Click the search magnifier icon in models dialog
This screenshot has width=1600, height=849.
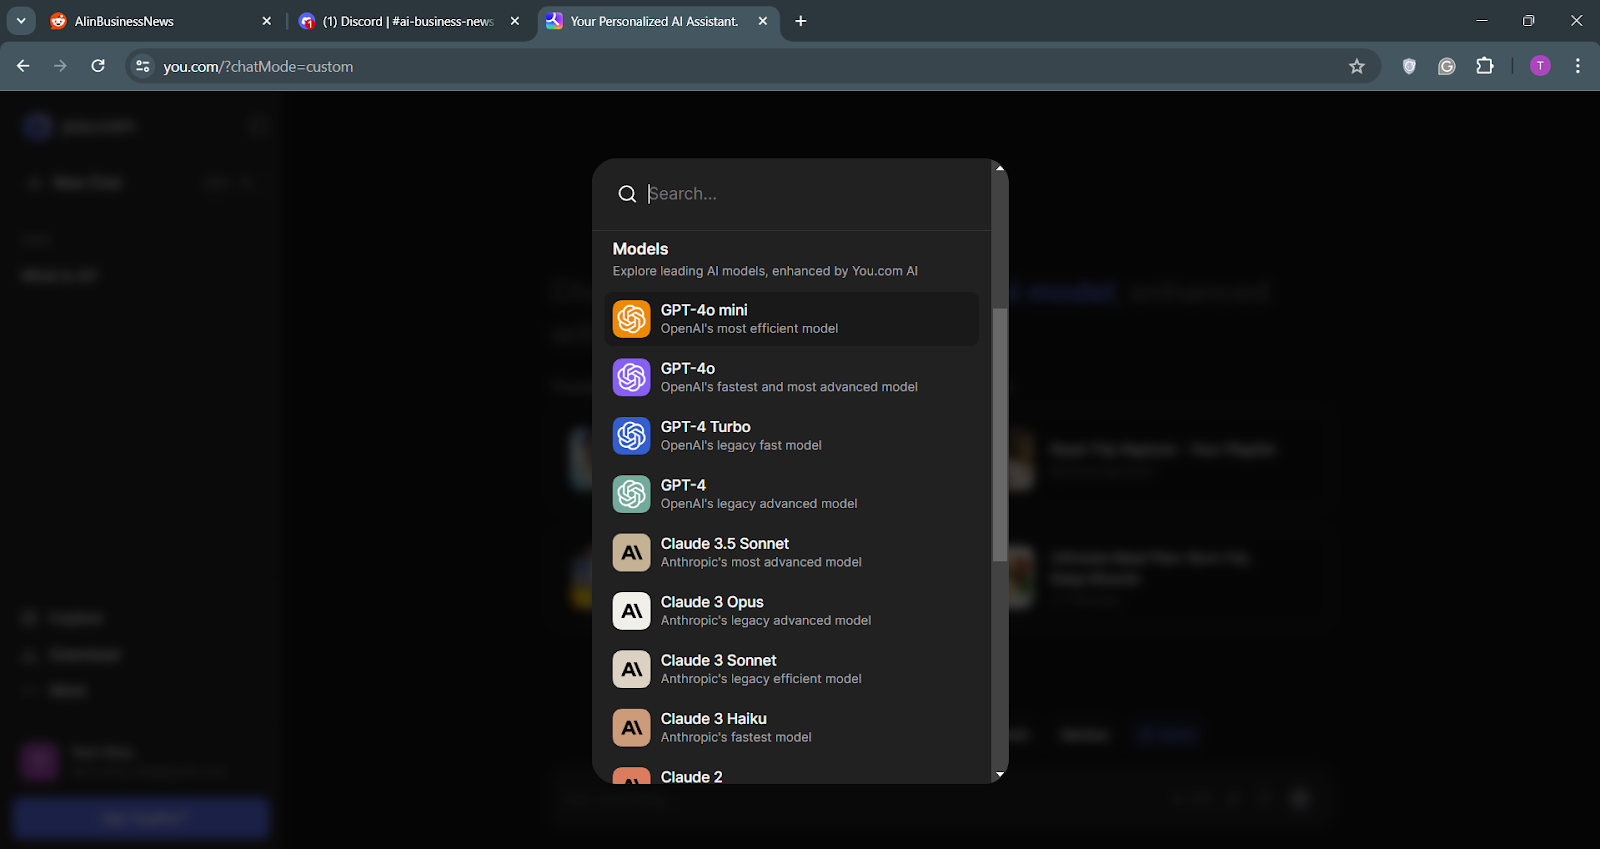pos(627,194)
